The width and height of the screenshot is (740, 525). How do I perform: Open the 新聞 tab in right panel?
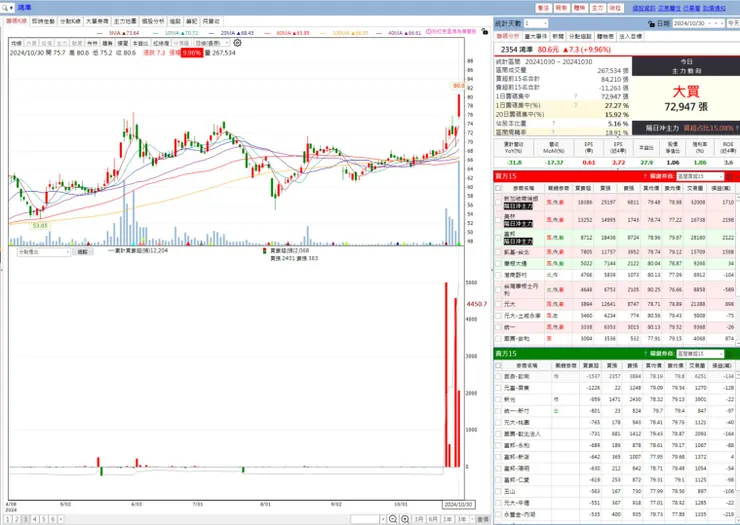(x=558, y=36)
